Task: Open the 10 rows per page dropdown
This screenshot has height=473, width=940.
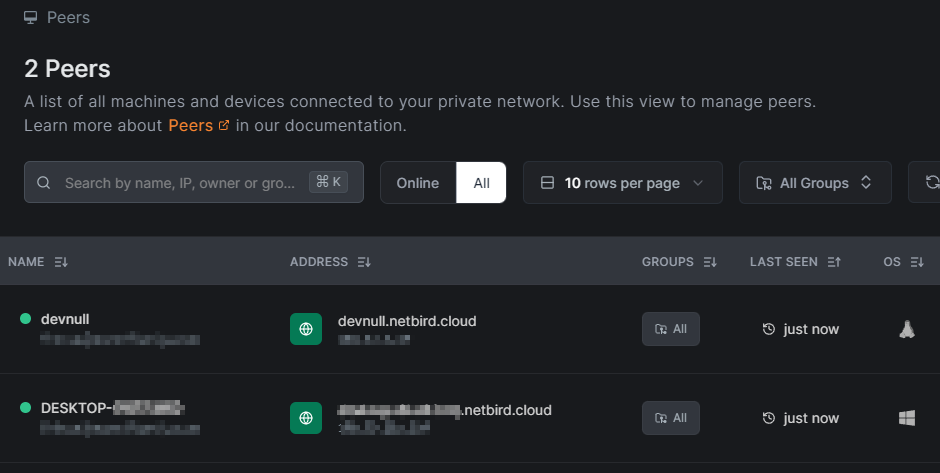Action: (x=622, y=183)
